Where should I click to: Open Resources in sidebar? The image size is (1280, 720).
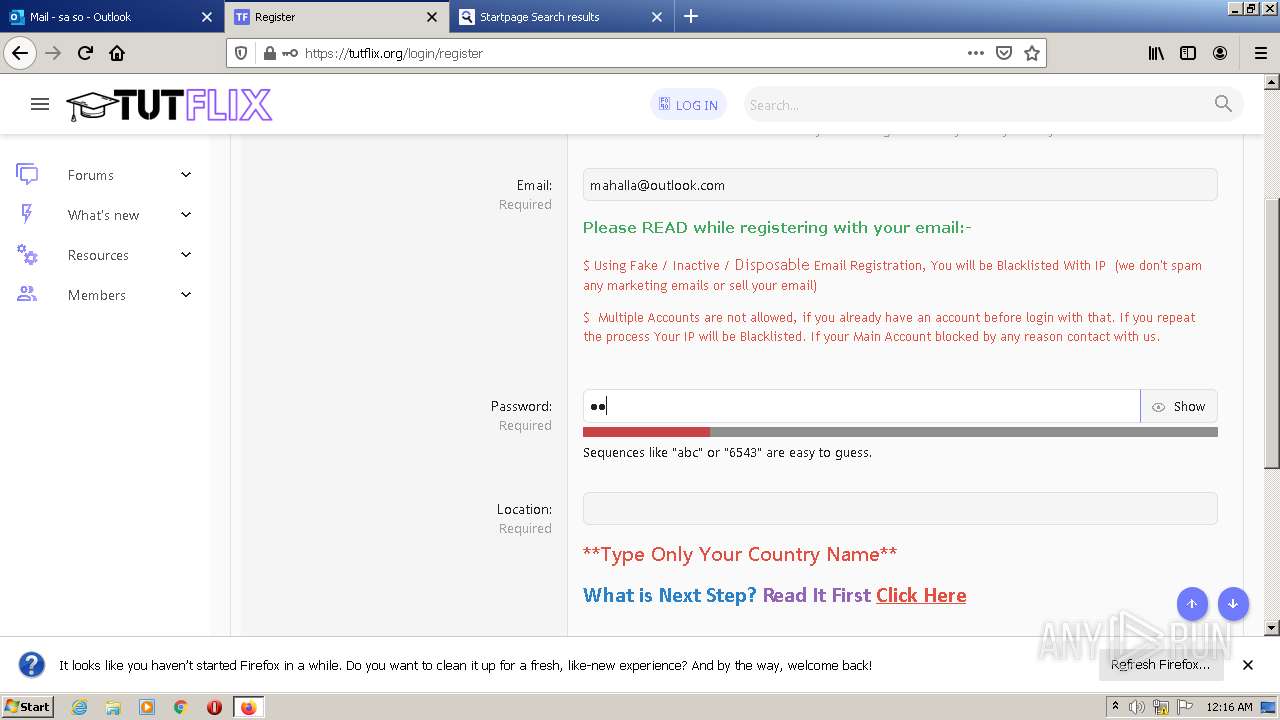[x=98, y=255]
